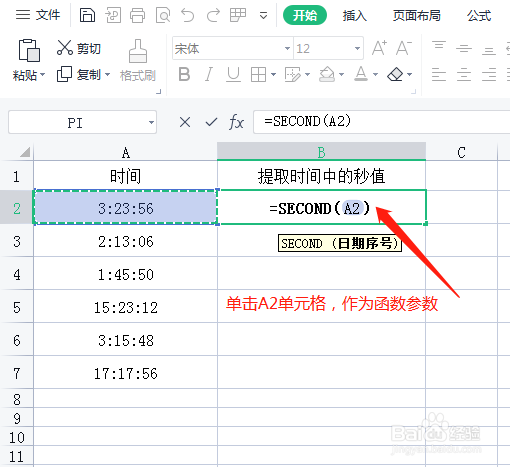Image resolution: width=510 pixels, height=467 pixels.
Task: Expand font color dropdown arrow
Action: coord(375,74)
